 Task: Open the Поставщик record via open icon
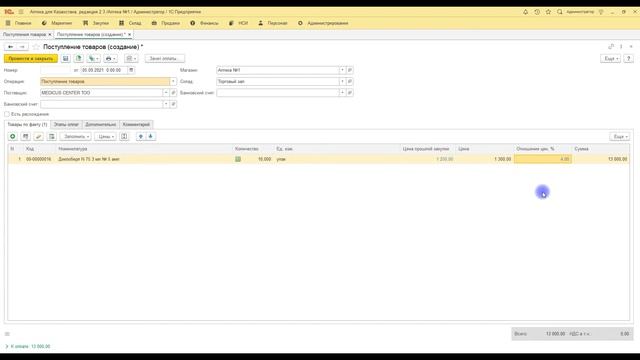[x=173, y=93]
